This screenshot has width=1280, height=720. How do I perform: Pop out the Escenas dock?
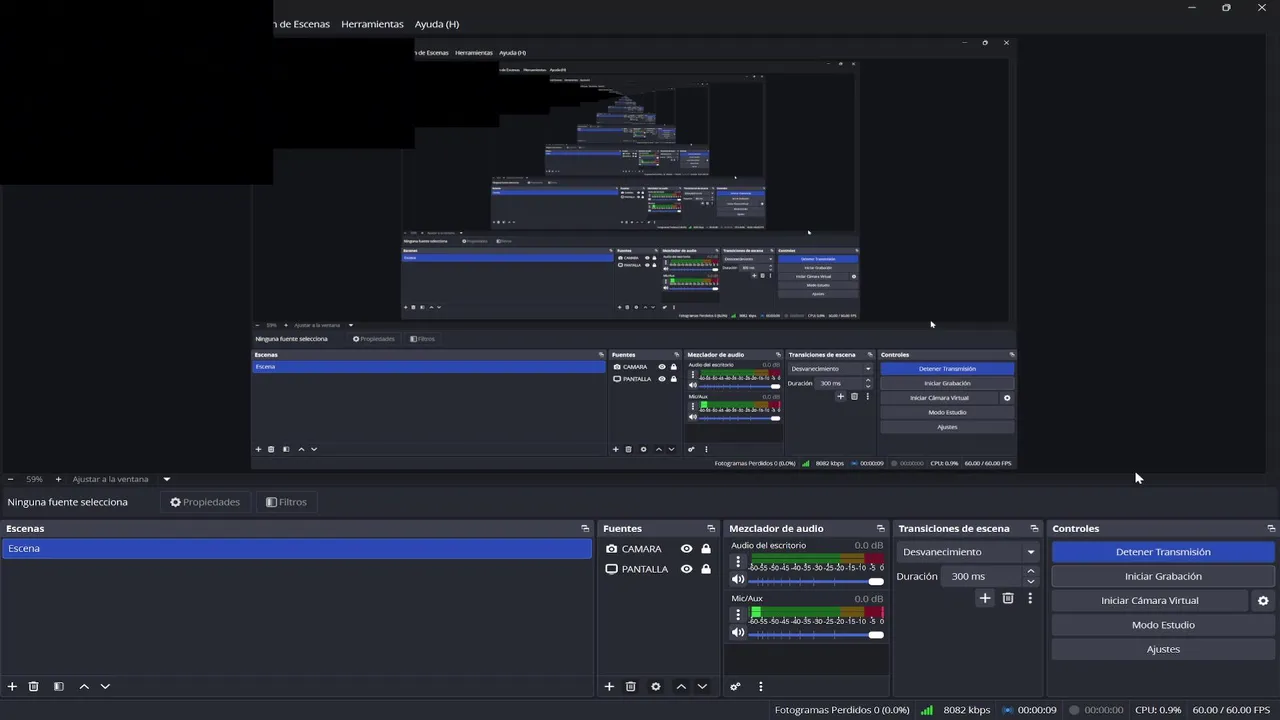(x=585, y=528)
